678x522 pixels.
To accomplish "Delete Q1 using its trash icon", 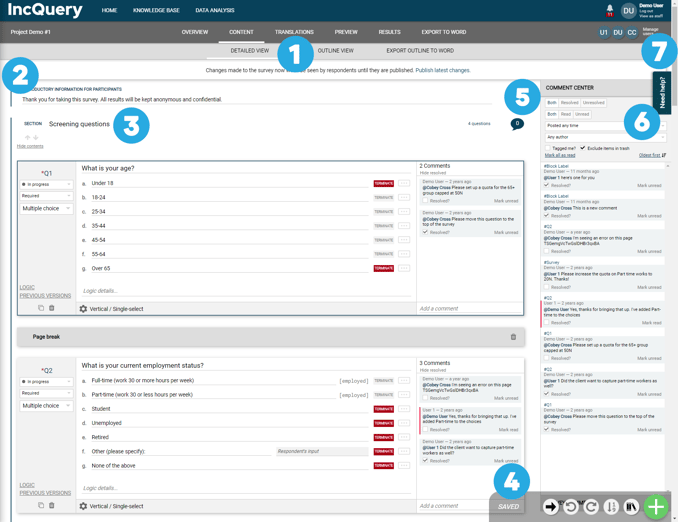I will click(x=52, y=308).
